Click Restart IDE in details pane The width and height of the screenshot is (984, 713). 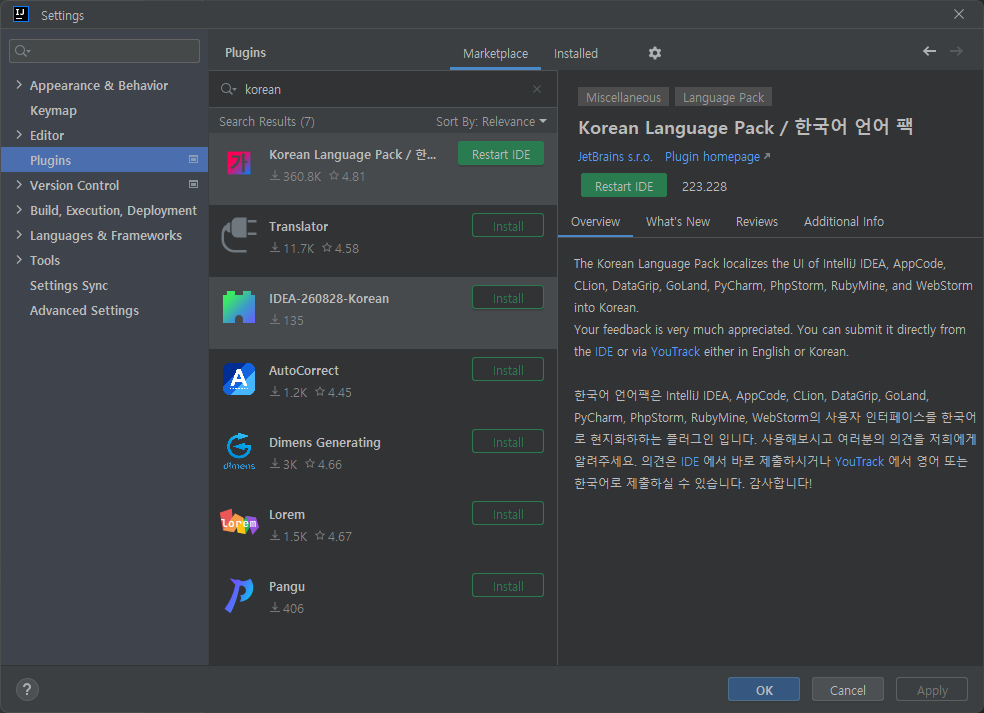coord(624,186)
